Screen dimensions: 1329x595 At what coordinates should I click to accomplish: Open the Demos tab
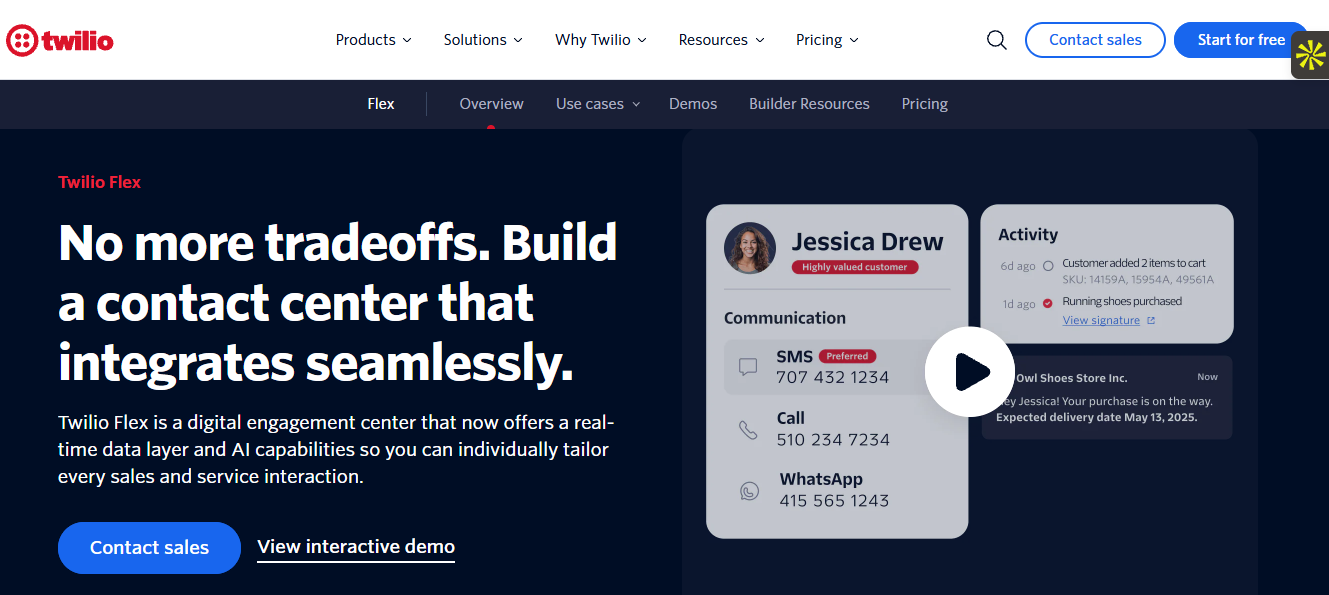pos(693,104)
